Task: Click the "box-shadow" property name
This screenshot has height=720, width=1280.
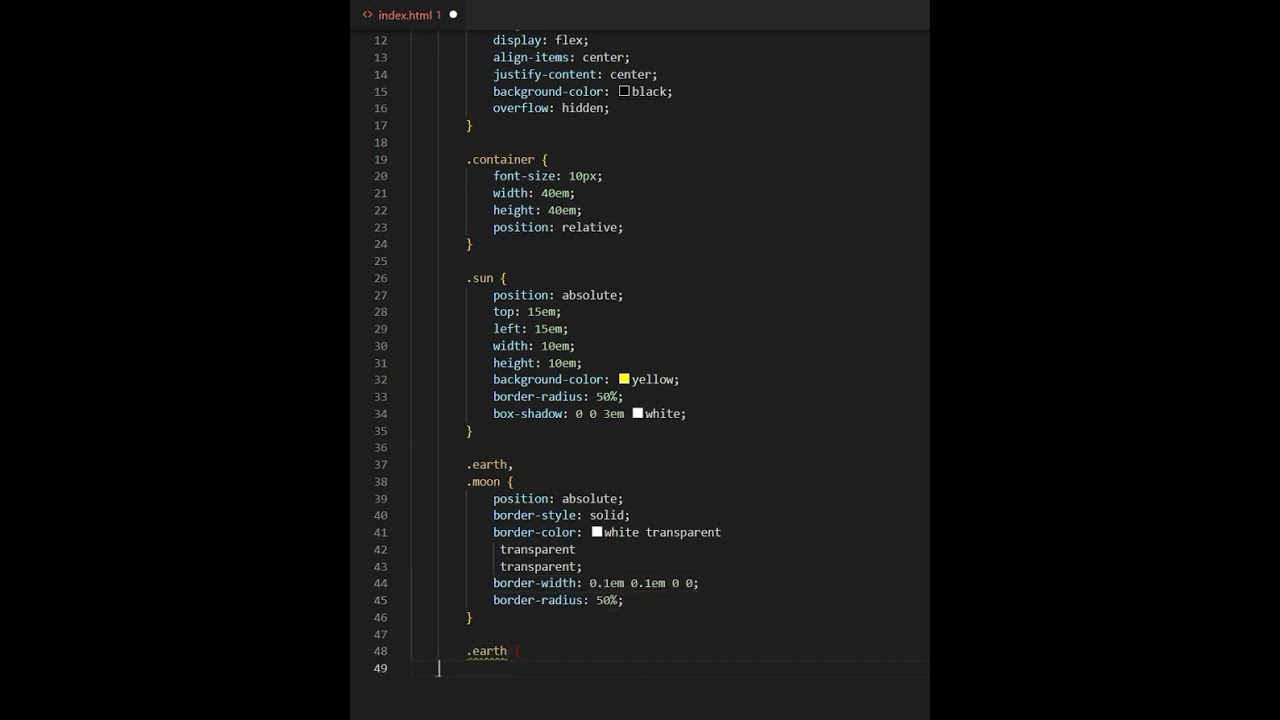Action: click(x=527, y=413)
